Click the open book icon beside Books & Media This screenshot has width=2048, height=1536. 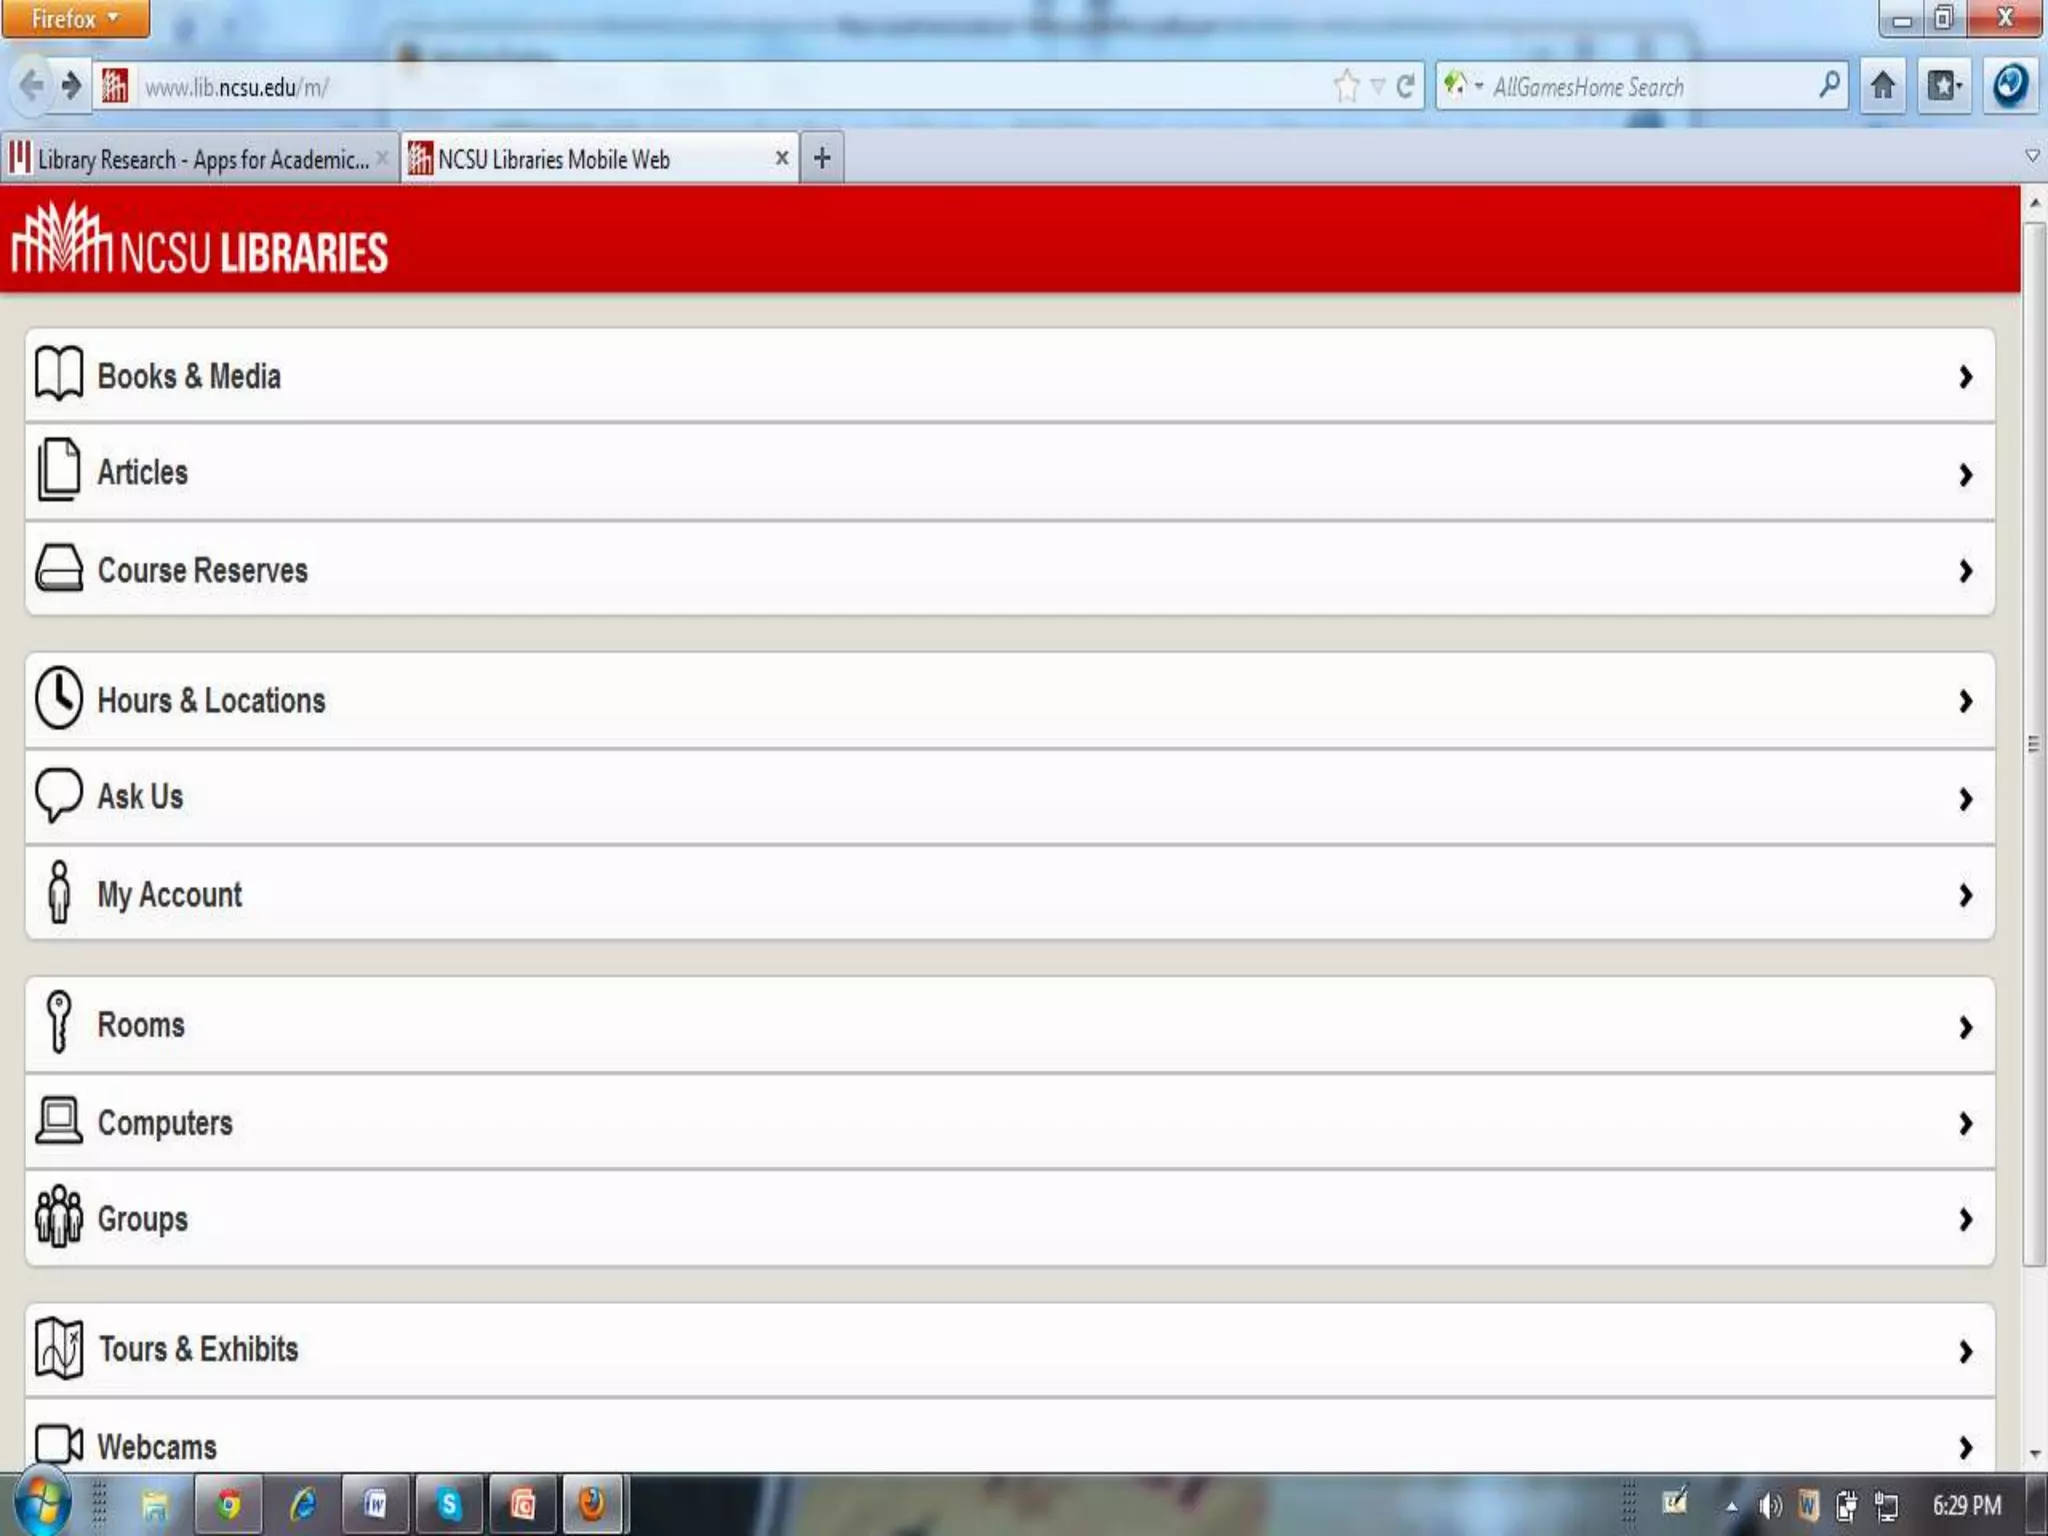[58, 375]
